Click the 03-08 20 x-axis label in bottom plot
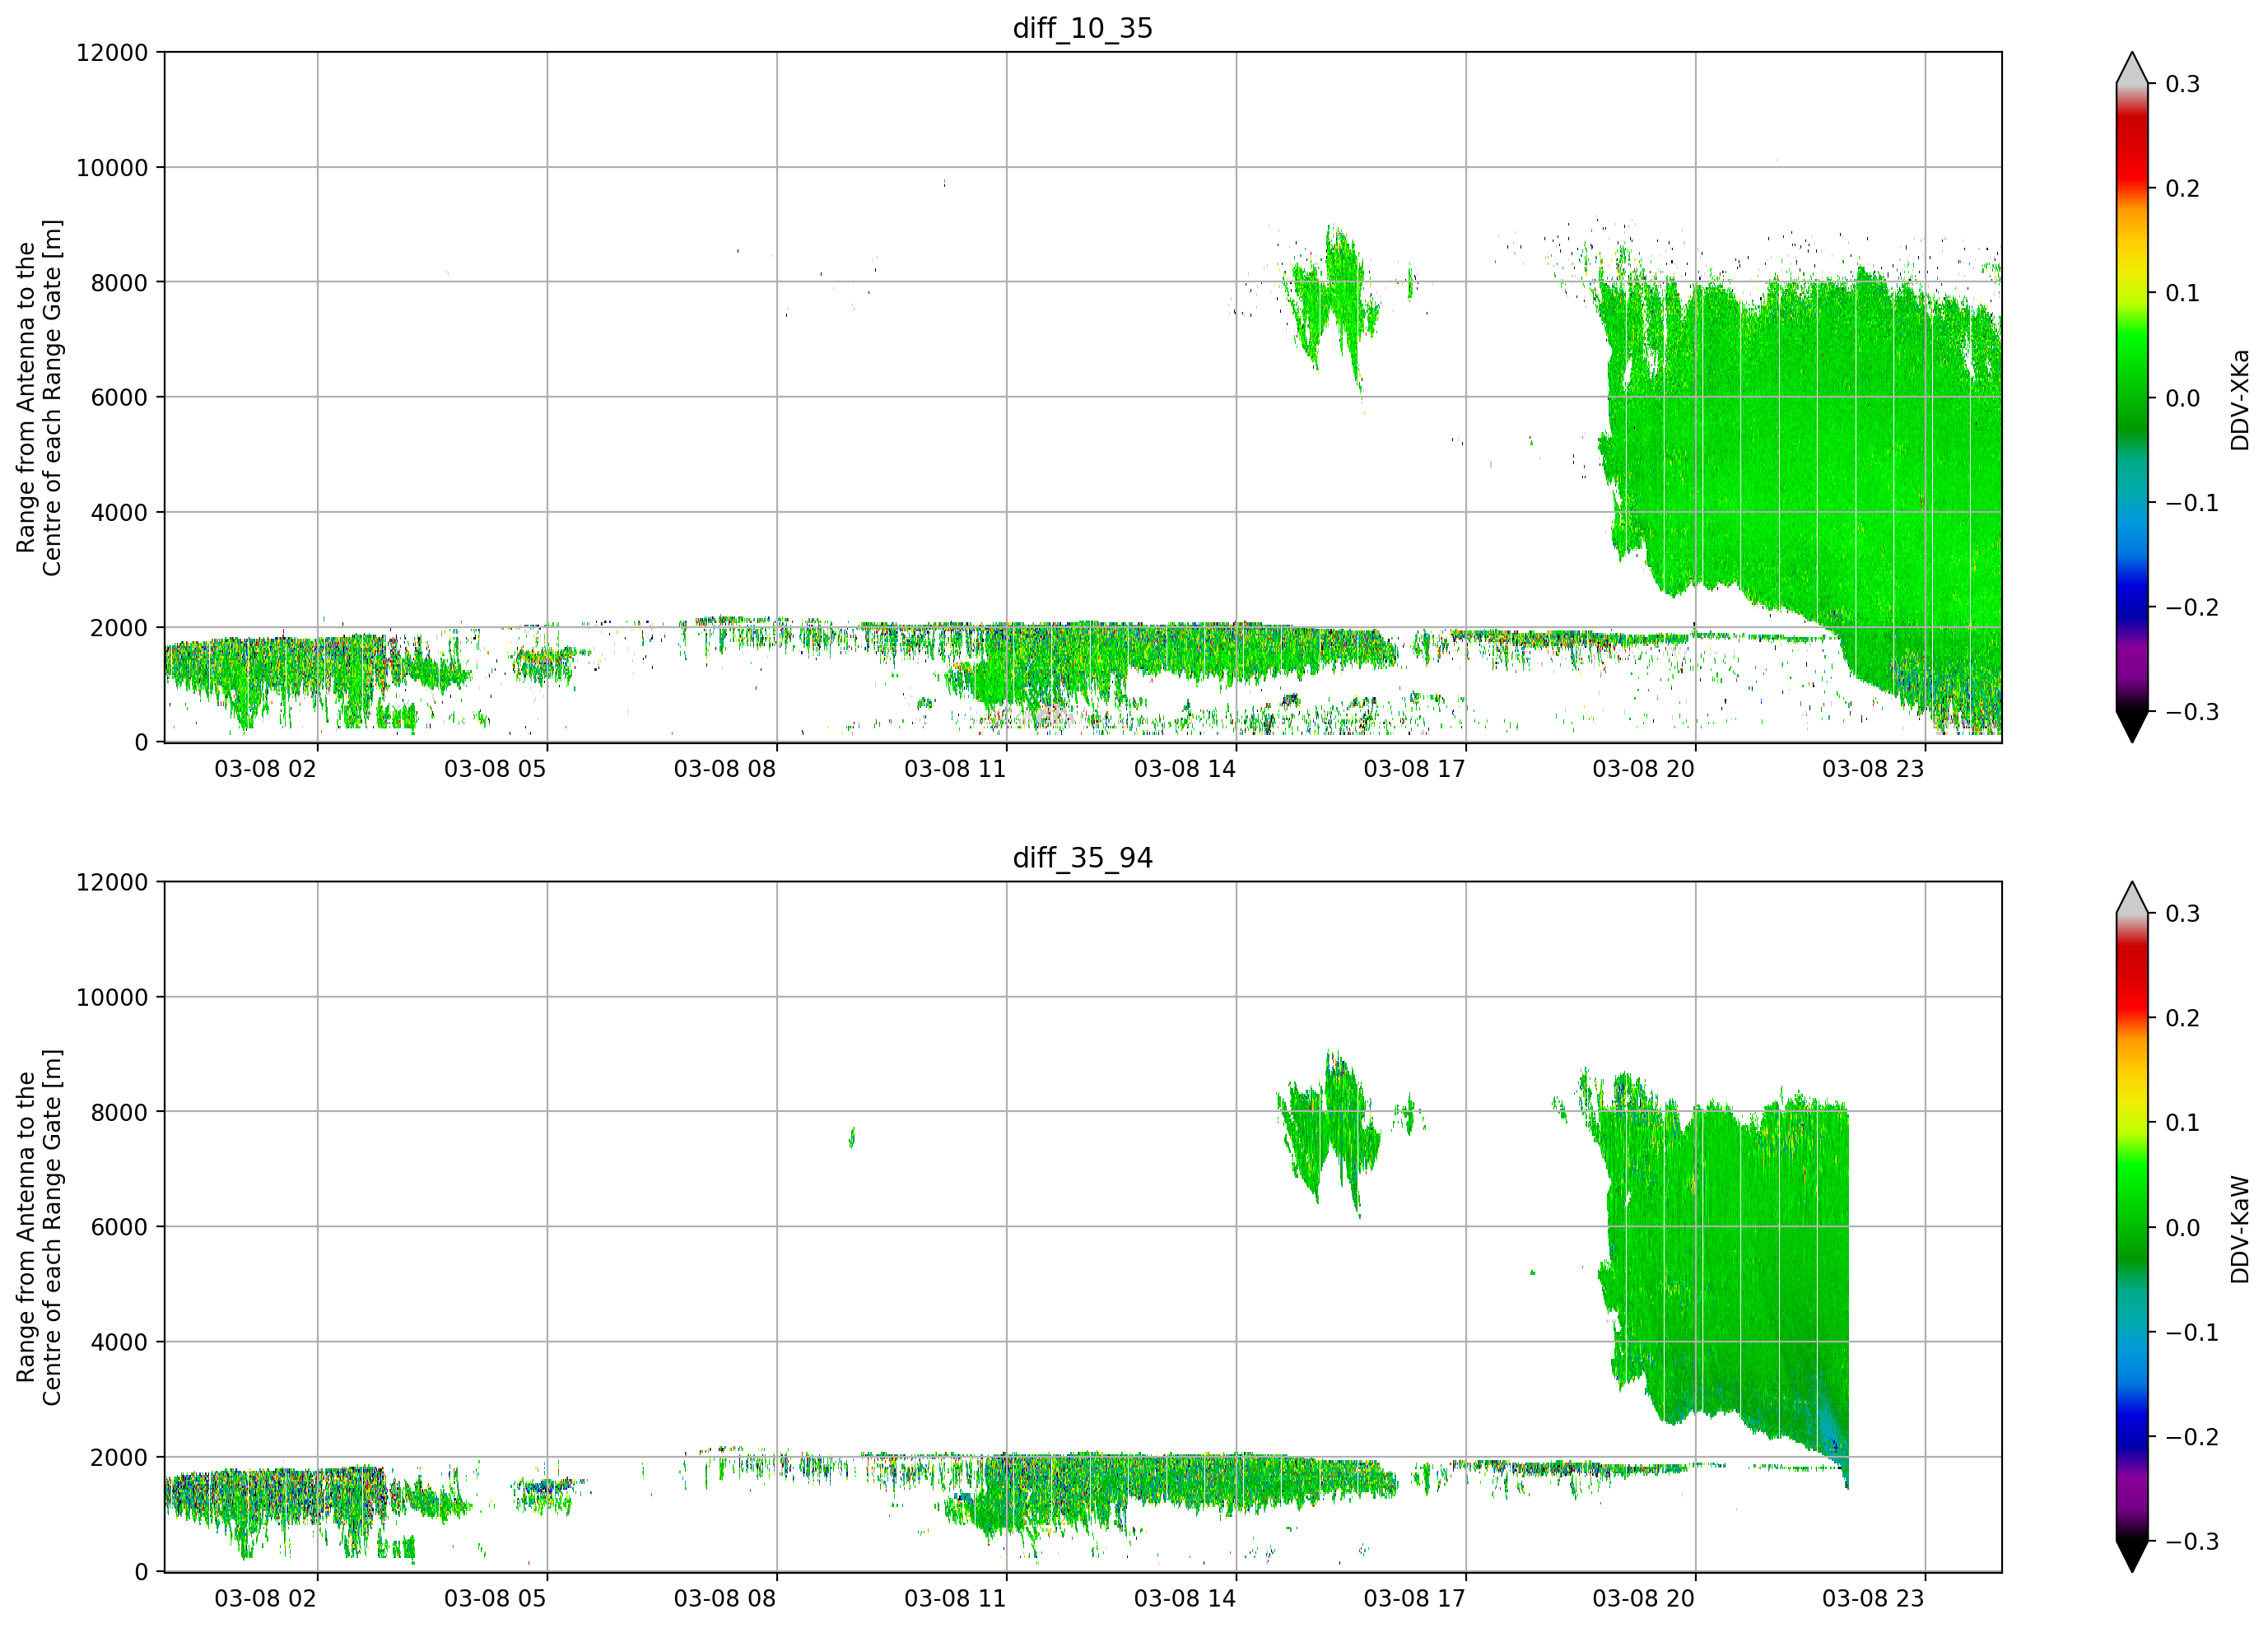The height and width of the screenshot is (1628, 2268). coord(1644,1598)
